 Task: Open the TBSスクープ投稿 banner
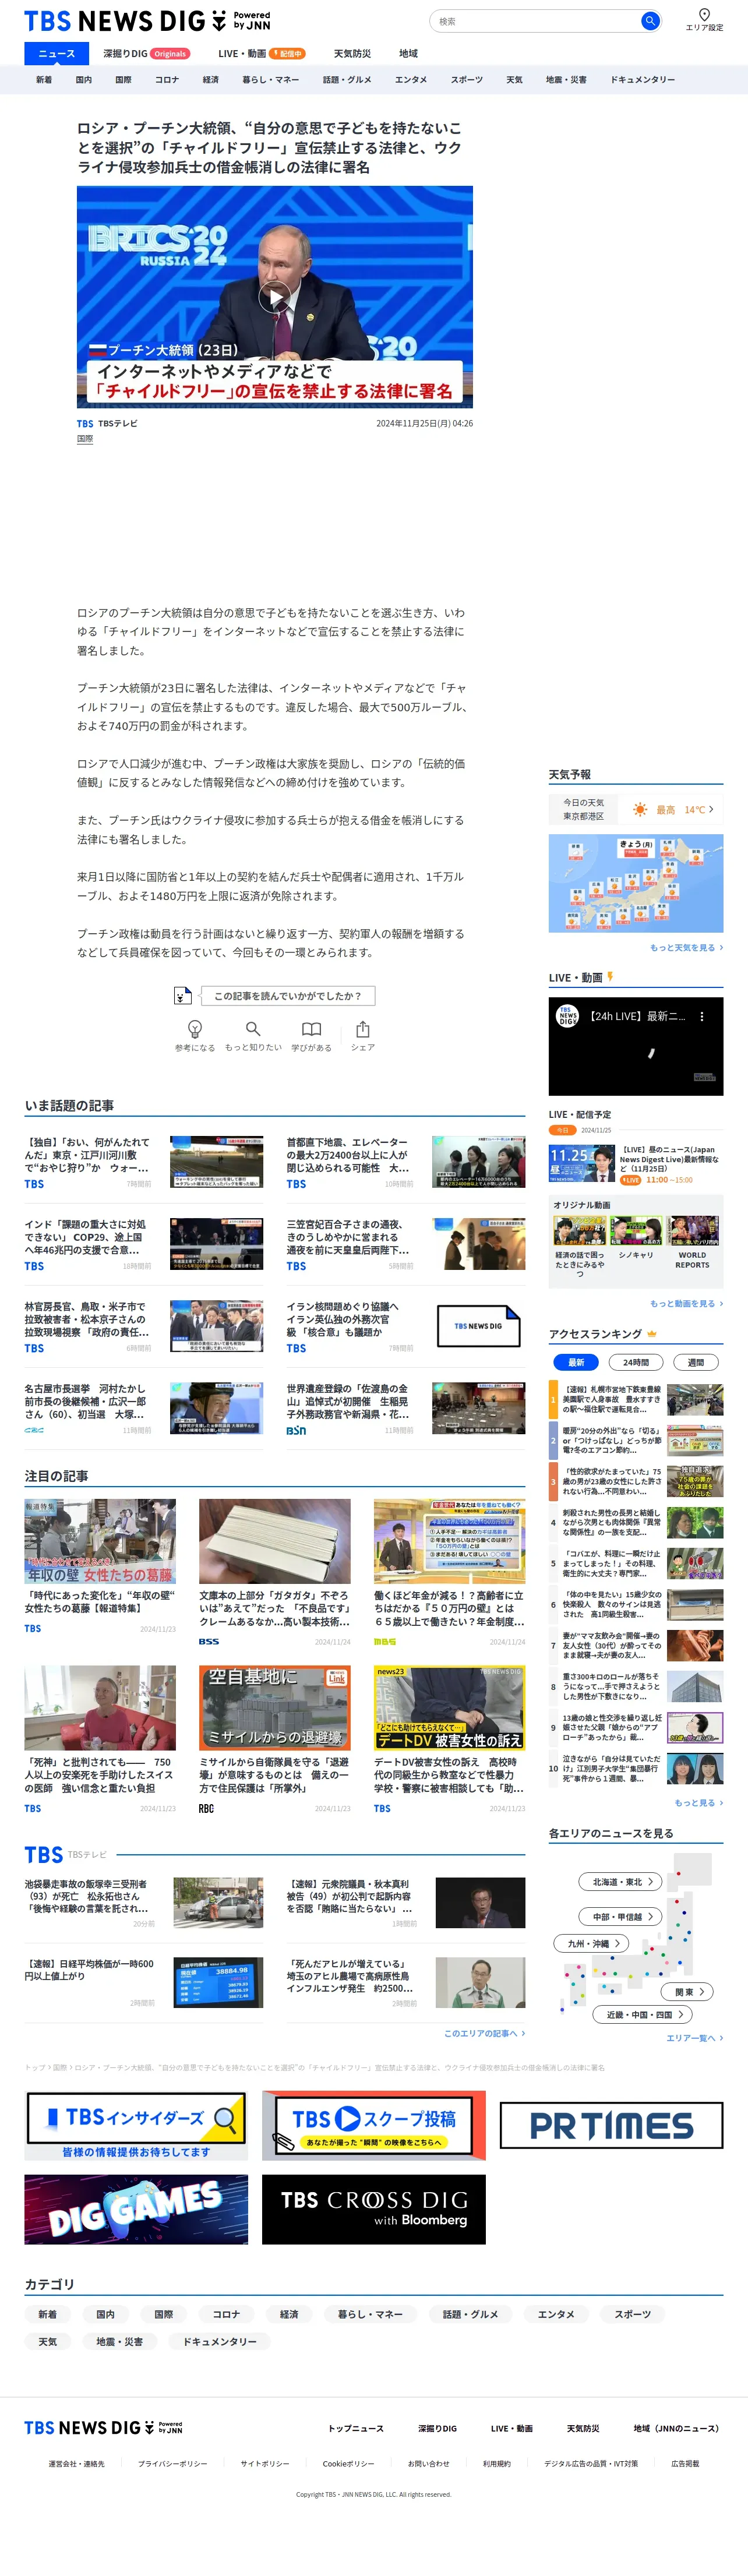tap(374, 2127)
